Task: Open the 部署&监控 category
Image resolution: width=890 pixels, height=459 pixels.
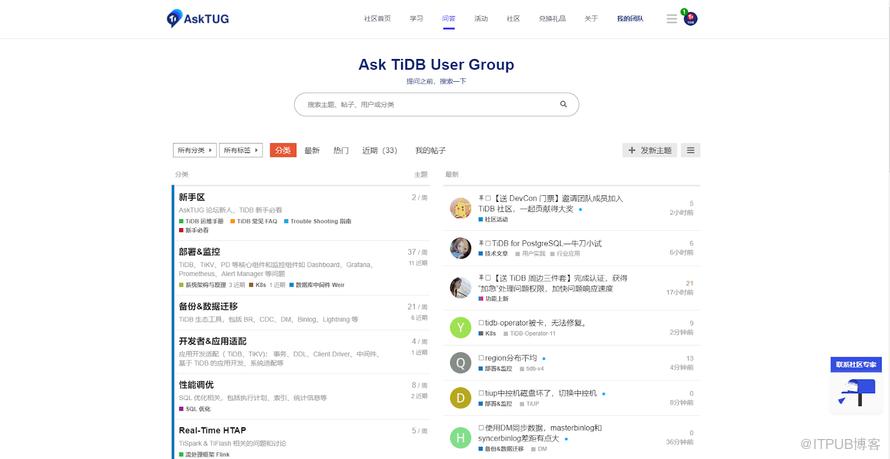Action: (x=199, y=251)
